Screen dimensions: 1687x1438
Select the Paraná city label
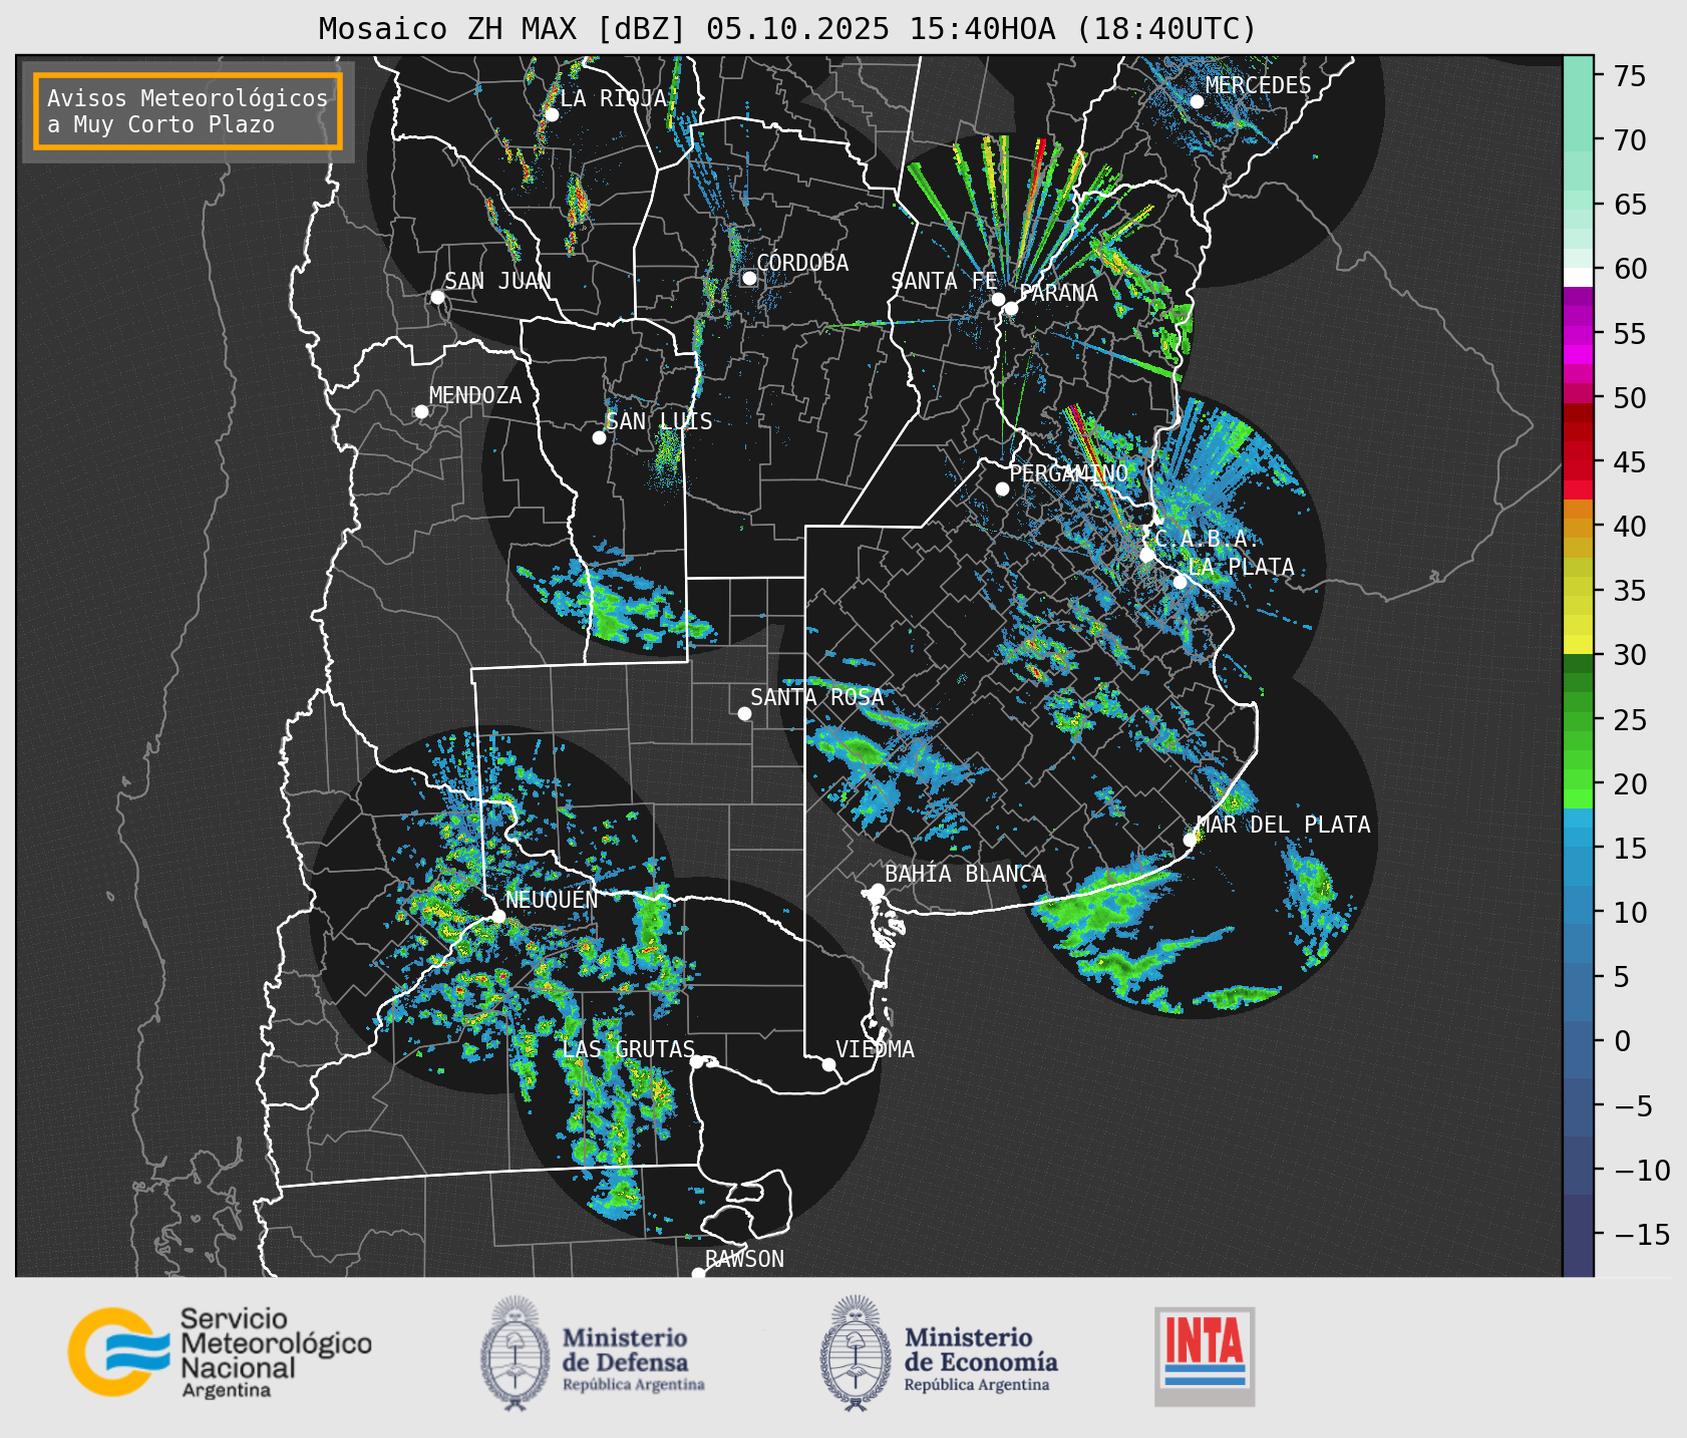pos(1059,293)
